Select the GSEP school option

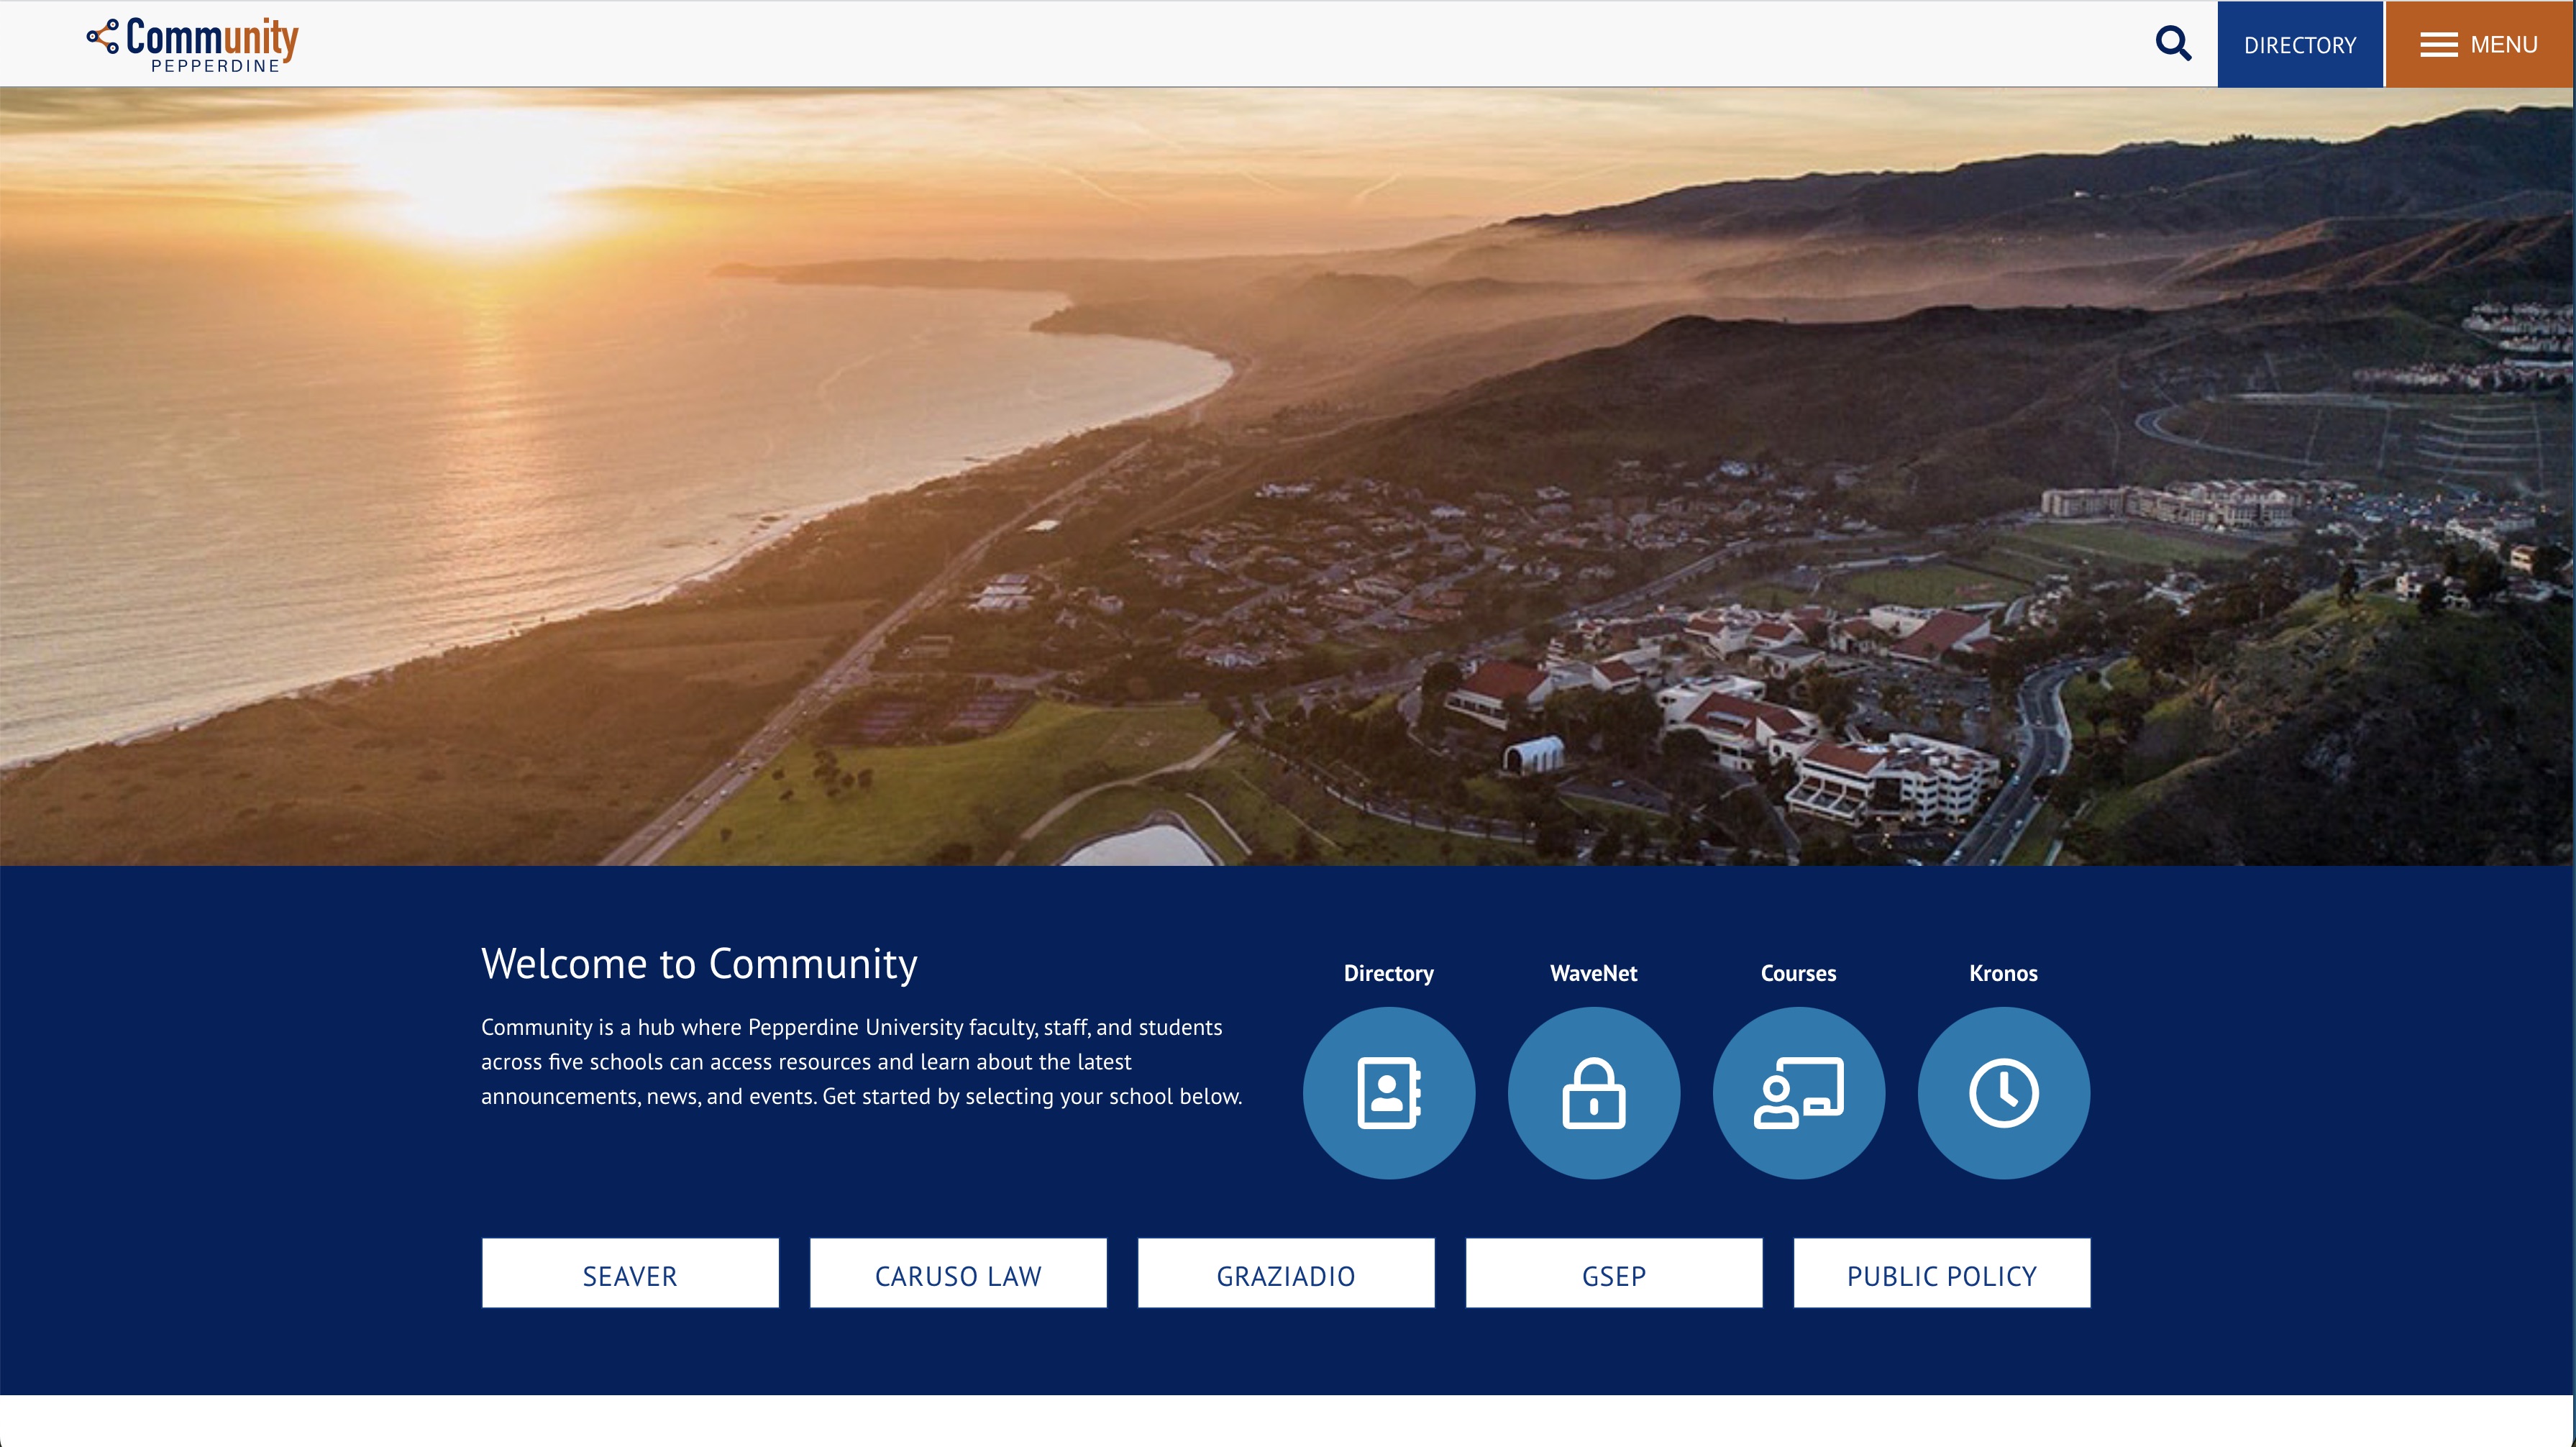tap(1613, 1273)
